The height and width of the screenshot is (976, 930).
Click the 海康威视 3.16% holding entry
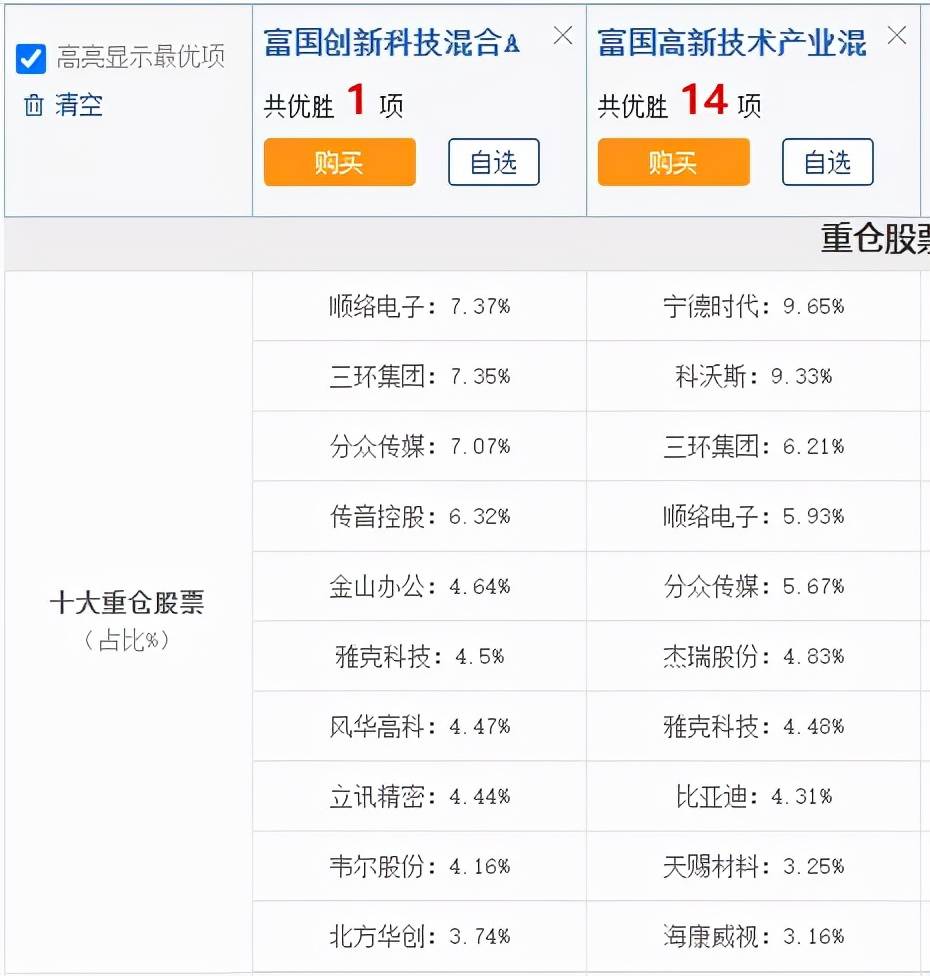pyautogui.click(x=753, y=936)
